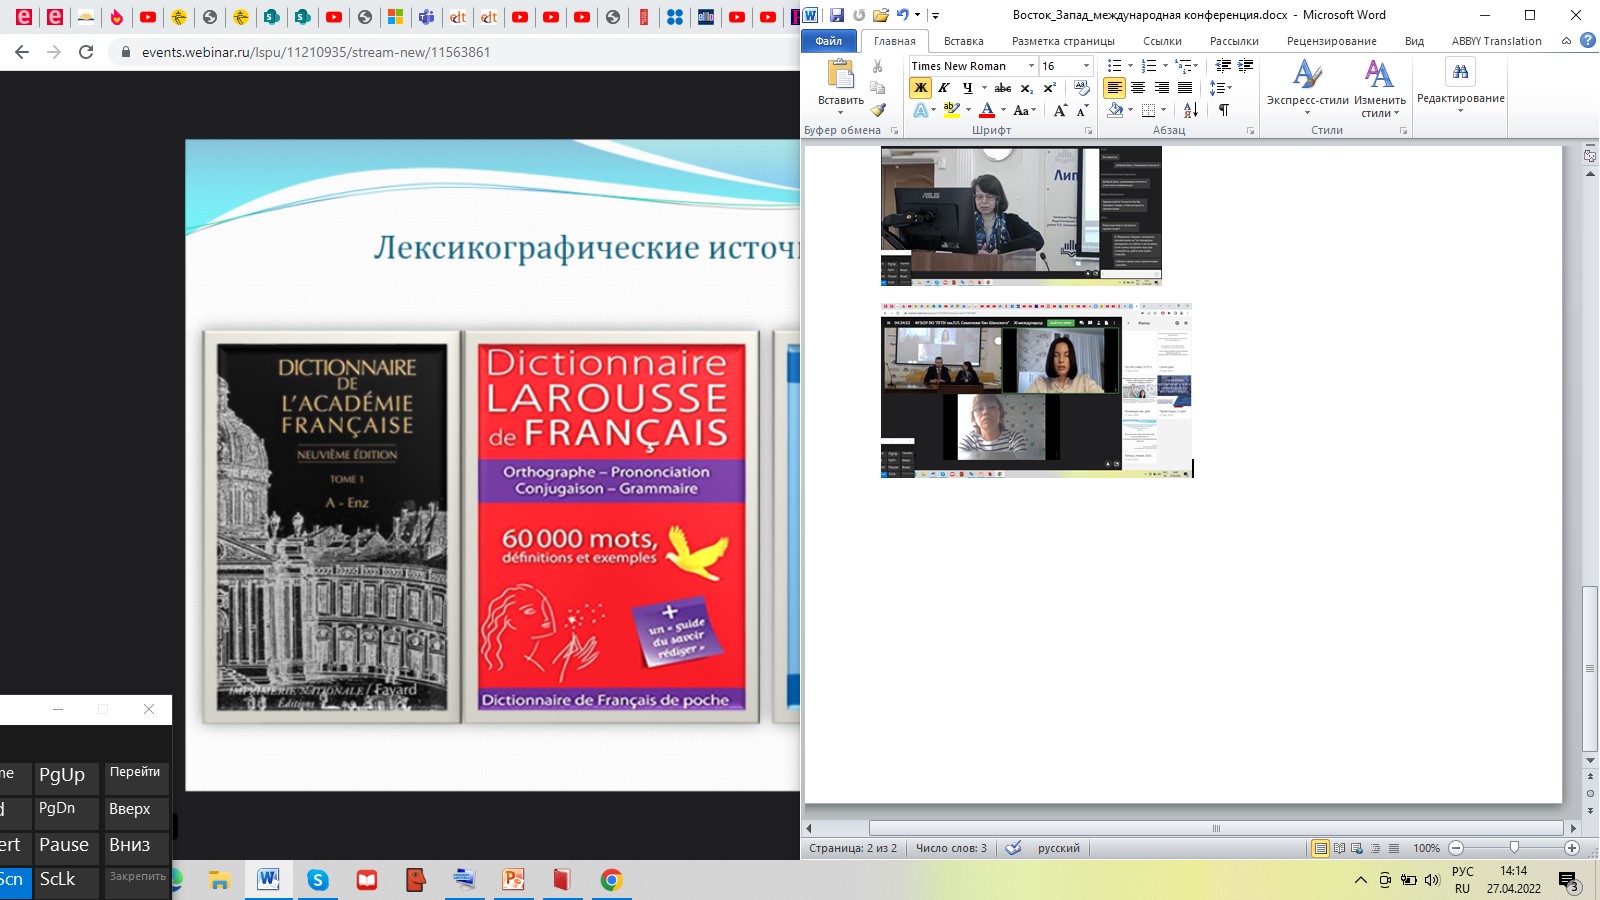The image size is (1600, 900).
Task: Open the Изменить стили dropdown
Action: click(x=1380, y=88)
